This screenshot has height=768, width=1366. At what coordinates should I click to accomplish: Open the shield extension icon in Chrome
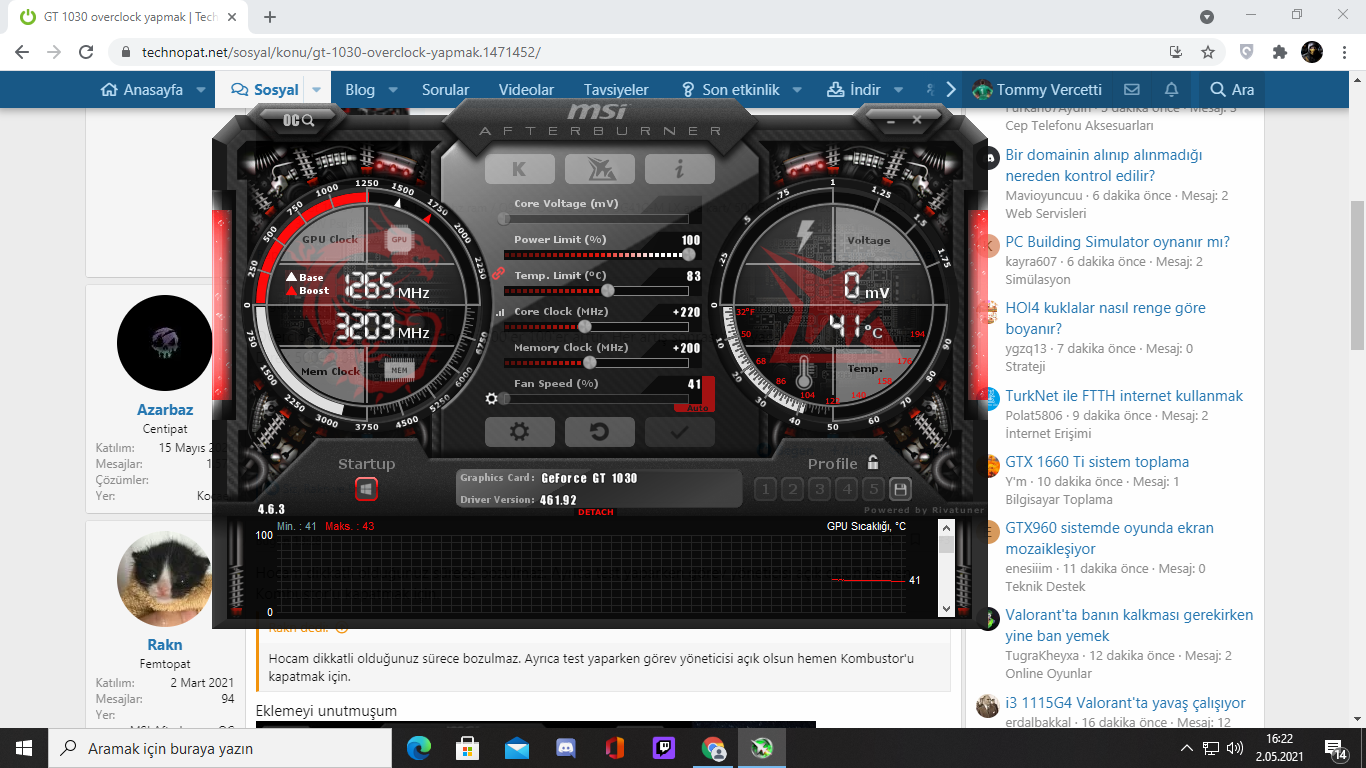(1247, 52)
